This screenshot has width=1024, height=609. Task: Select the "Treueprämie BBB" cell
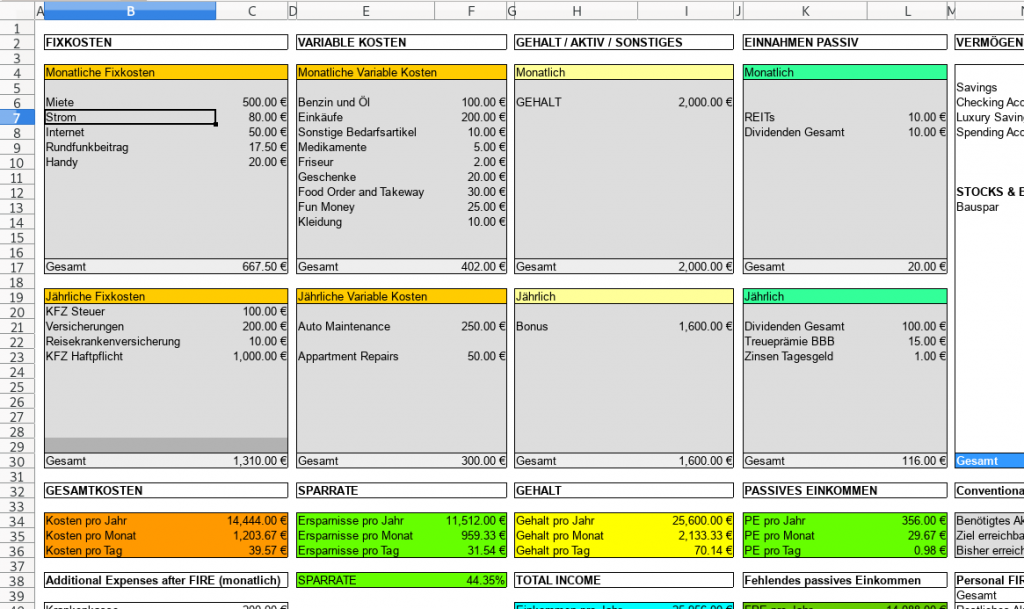805,342
